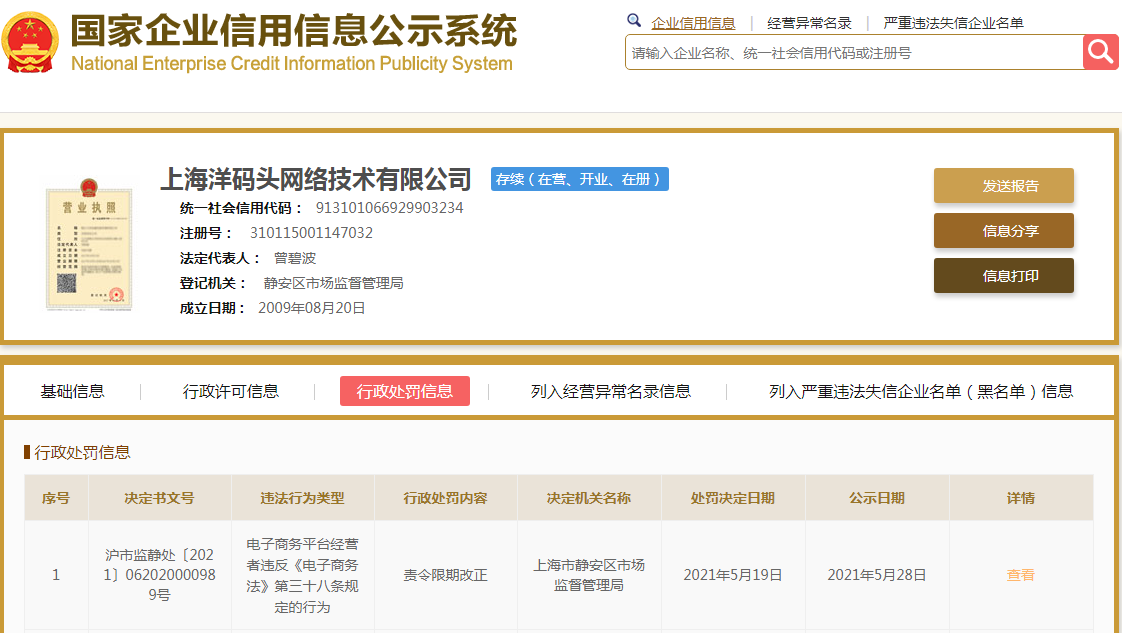Image resolution: width=1122 pixels, height=633 pixels.
Task: Click the 信息分享 button
Action: coord(1003,231)
